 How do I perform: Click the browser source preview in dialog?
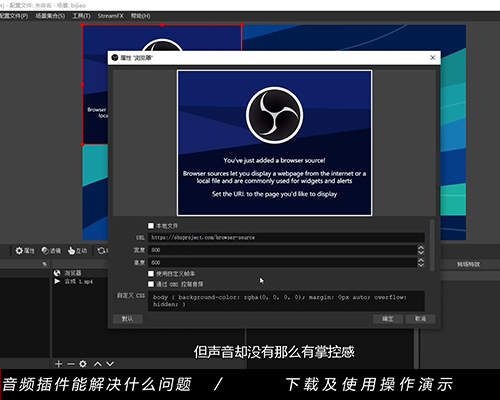click(275, 143)
